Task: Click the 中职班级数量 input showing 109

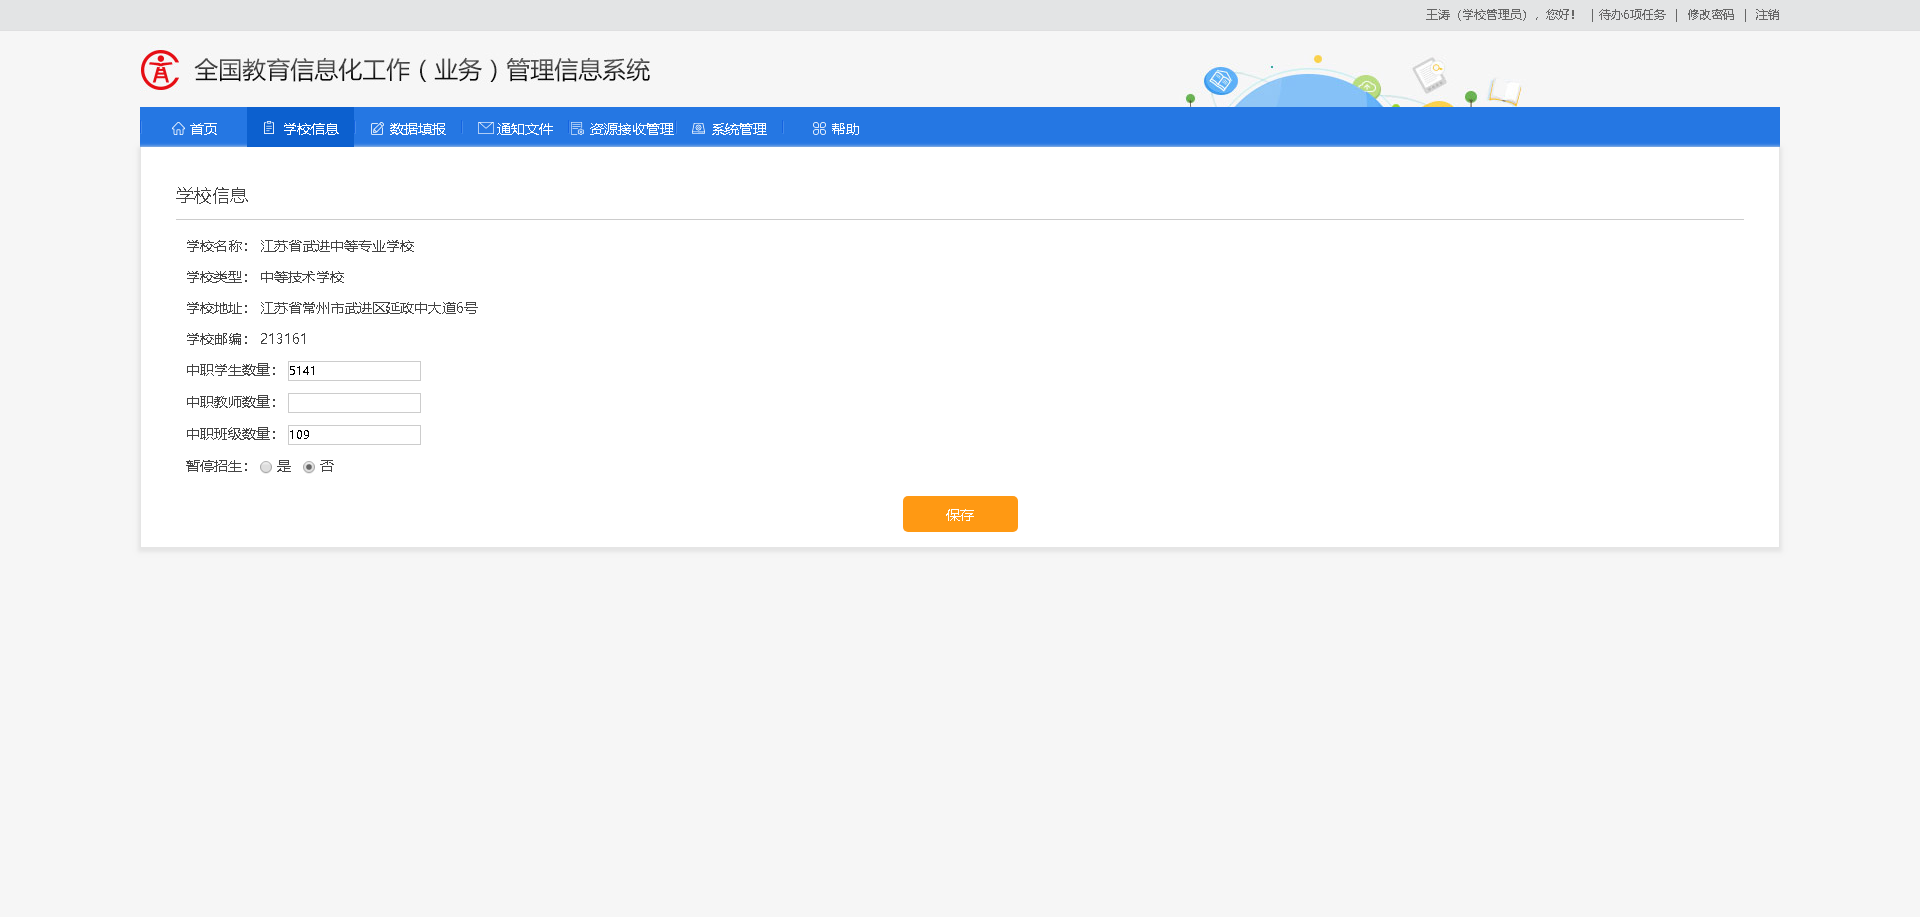Action: tap(353, 434)
